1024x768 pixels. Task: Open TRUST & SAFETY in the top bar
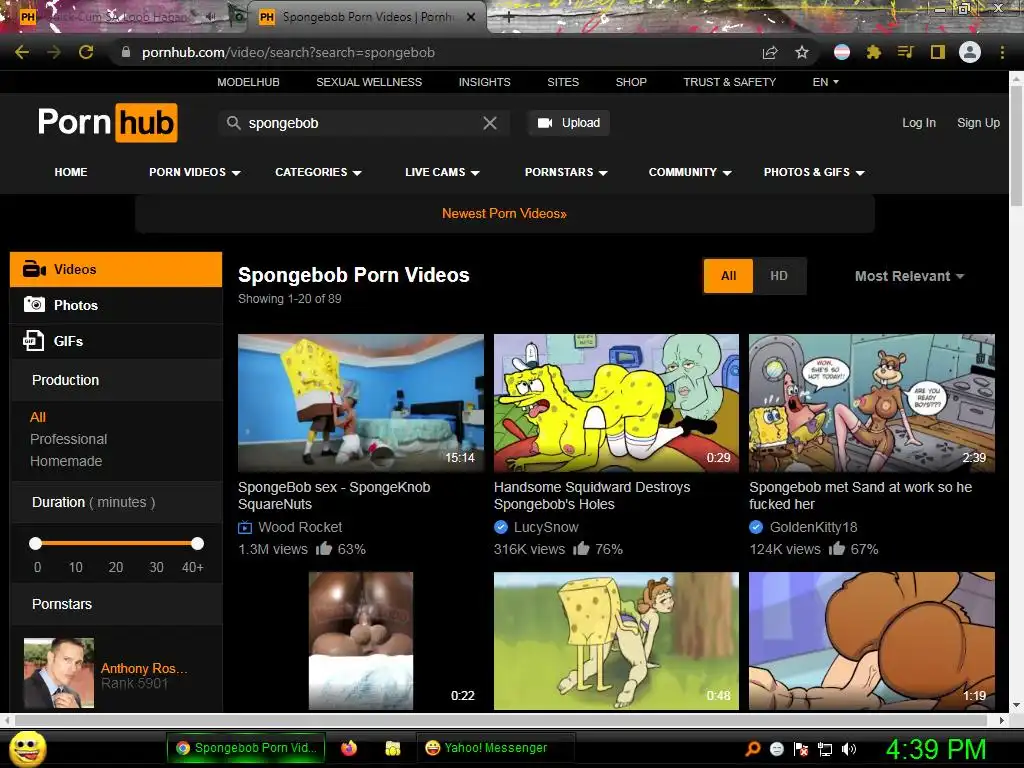click(729, 82)
